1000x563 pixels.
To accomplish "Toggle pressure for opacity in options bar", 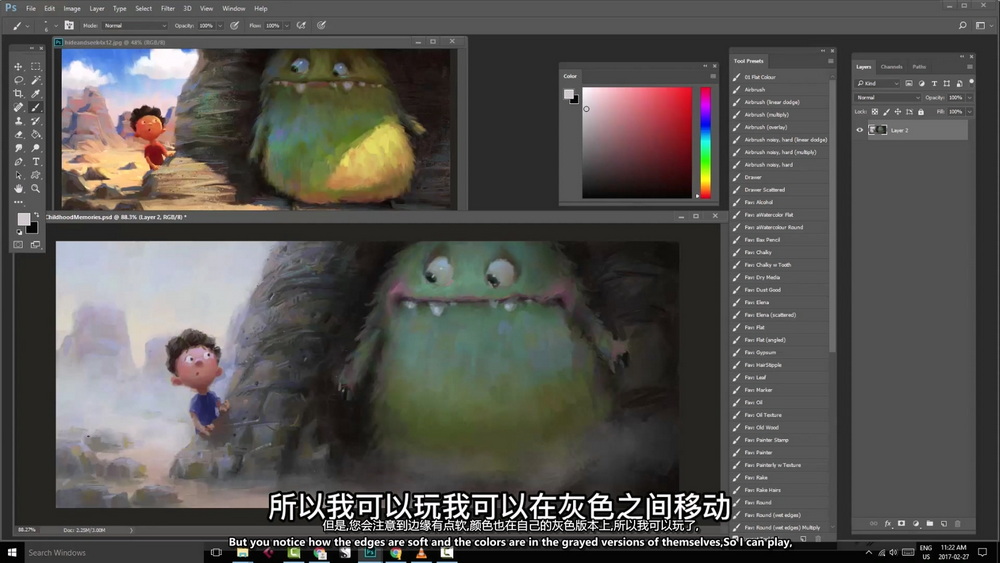I will 235,26.
